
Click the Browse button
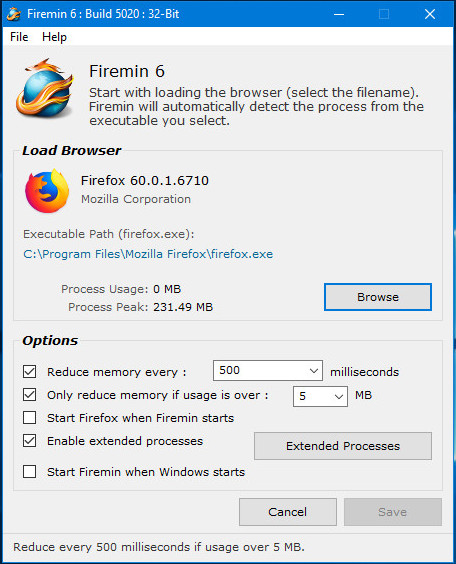[378, 297]
